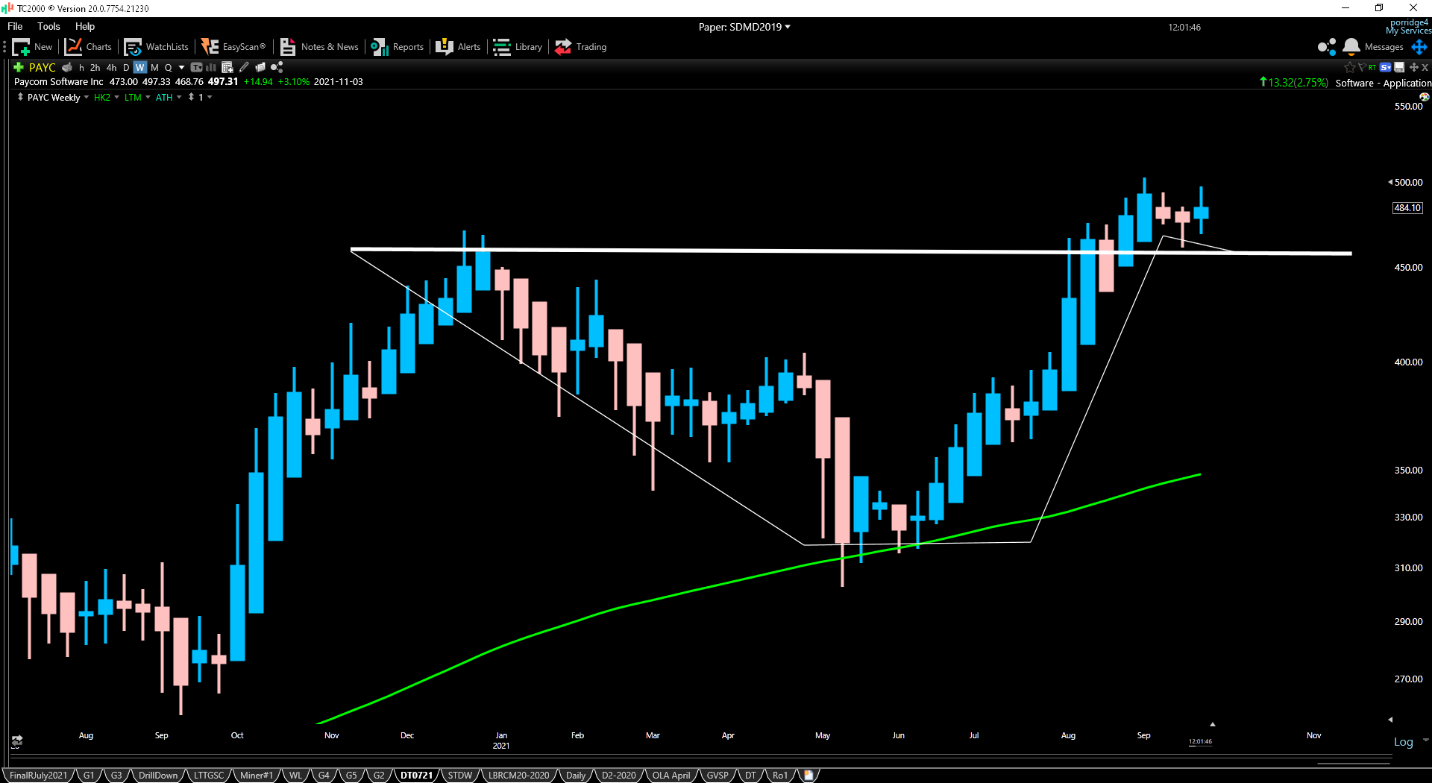Click the PAYC ticker symbol field

coord(42,67)
